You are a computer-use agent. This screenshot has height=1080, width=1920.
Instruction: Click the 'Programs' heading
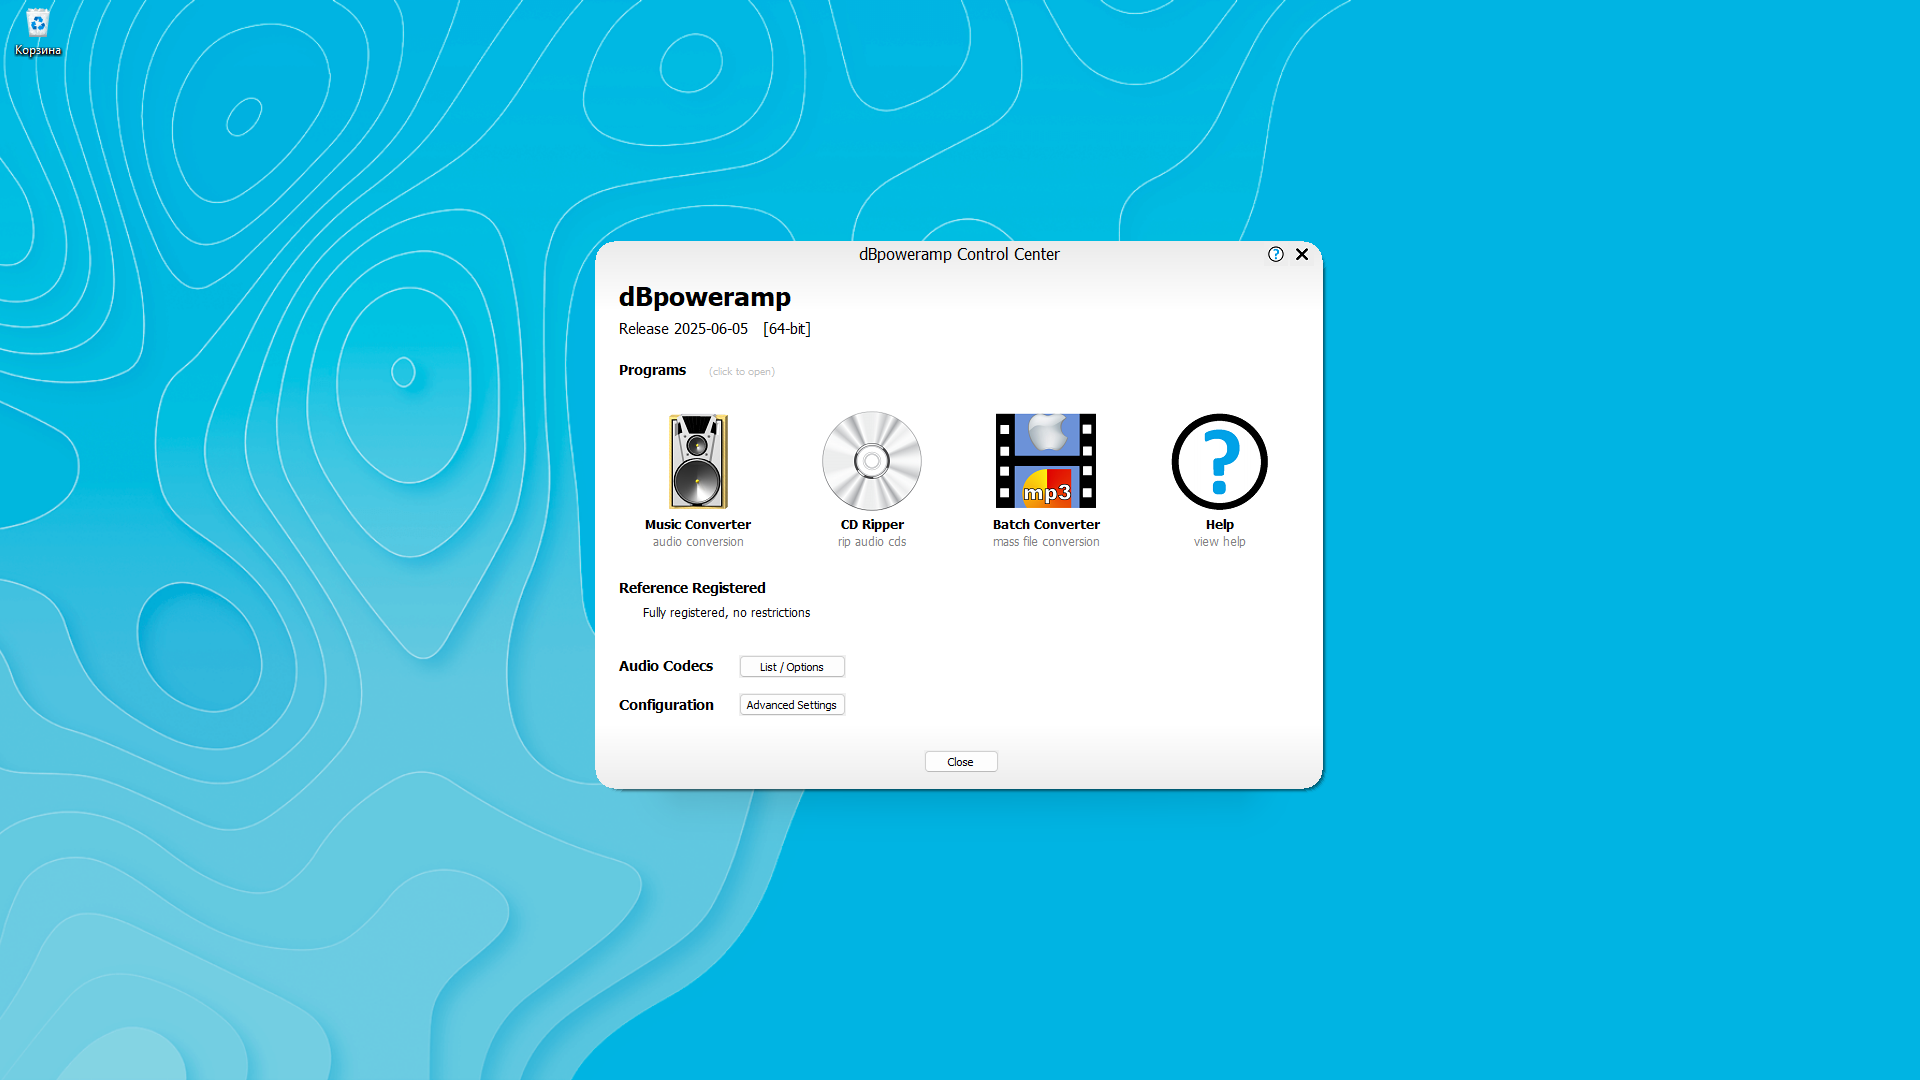[652, 370]
